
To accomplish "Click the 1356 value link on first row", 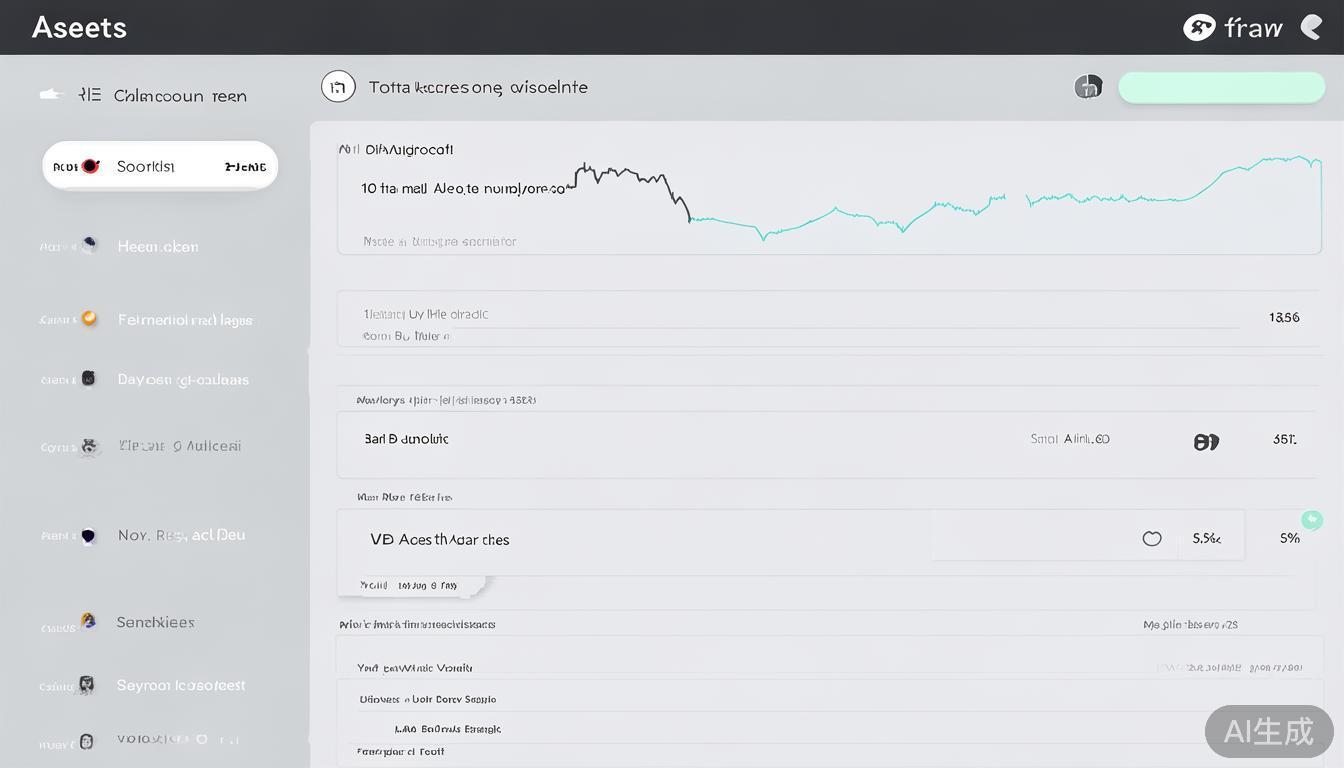I will (x=1283, y=317).
